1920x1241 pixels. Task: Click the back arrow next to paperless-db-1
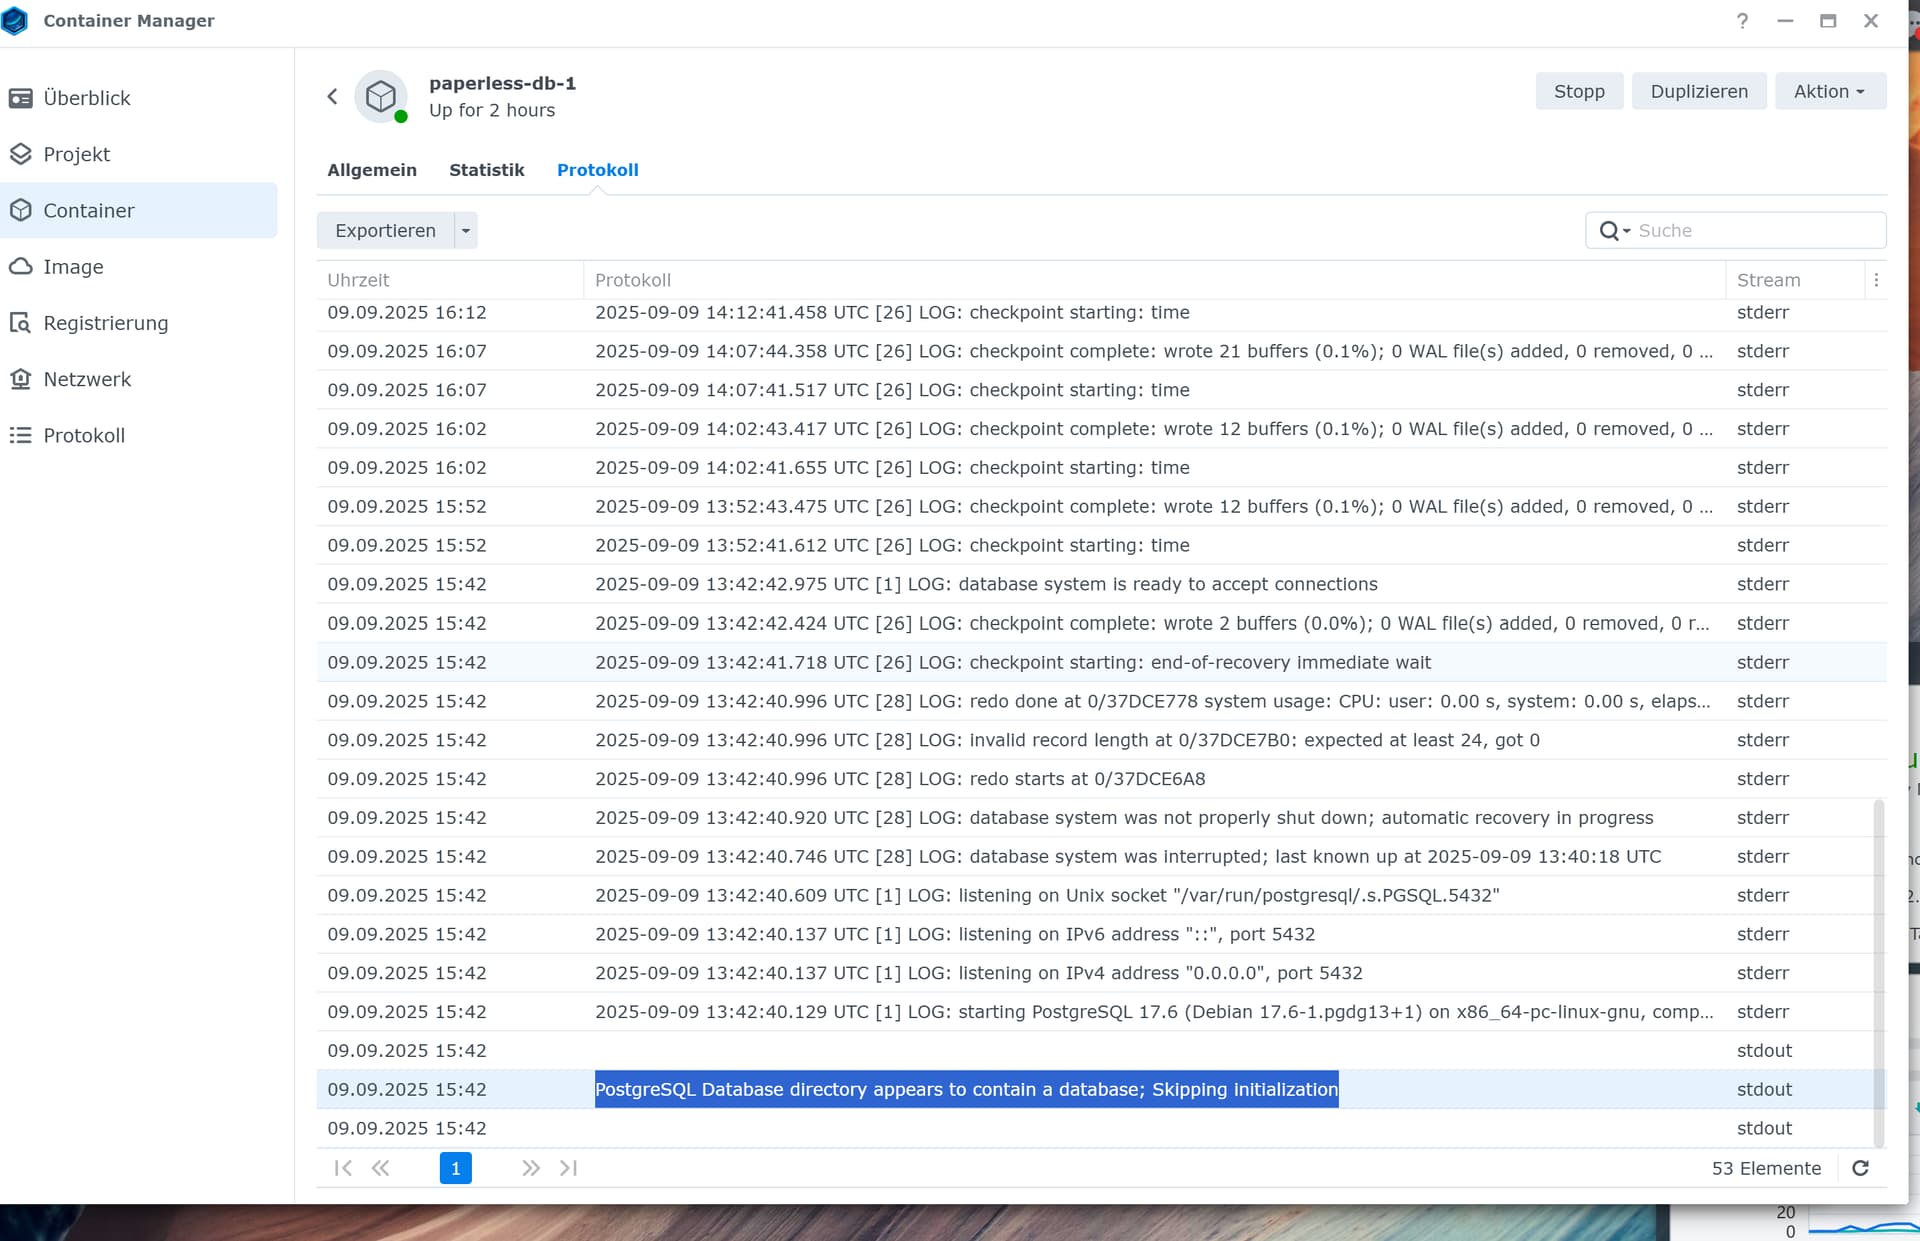[x=332, y=97]
